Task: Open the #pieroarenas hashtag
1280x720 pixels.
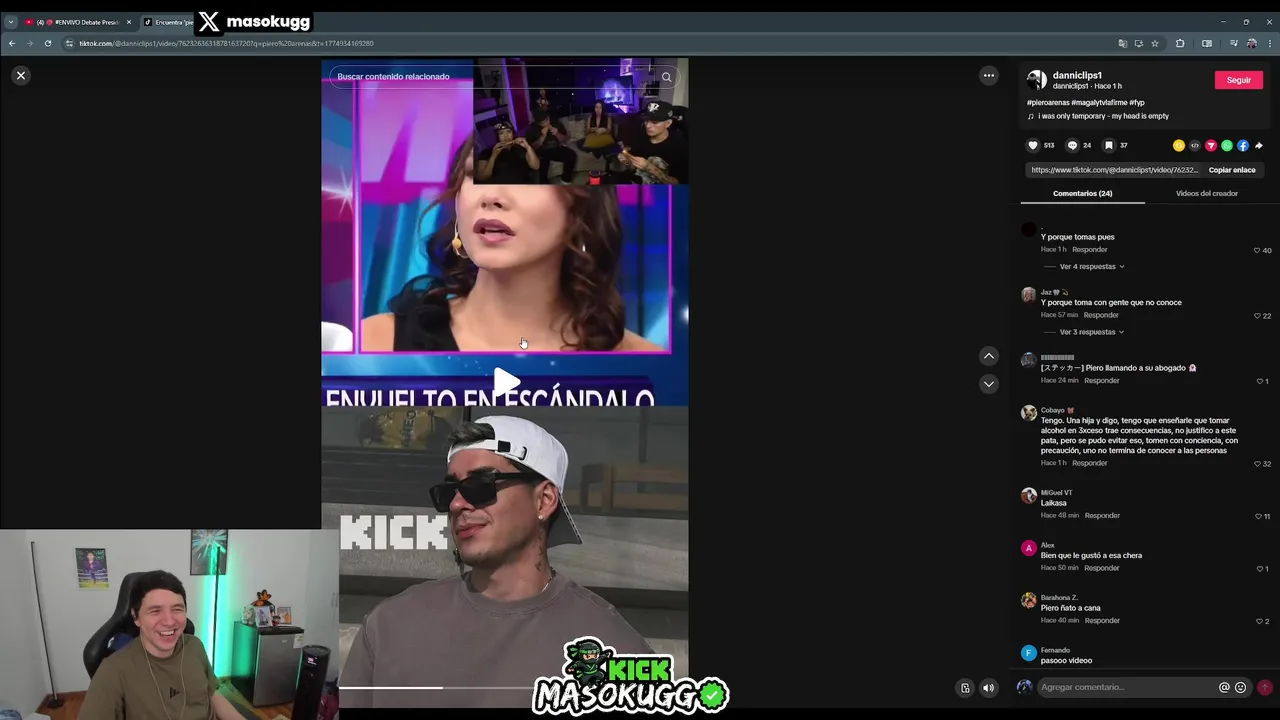Action: pos(1048,102)
